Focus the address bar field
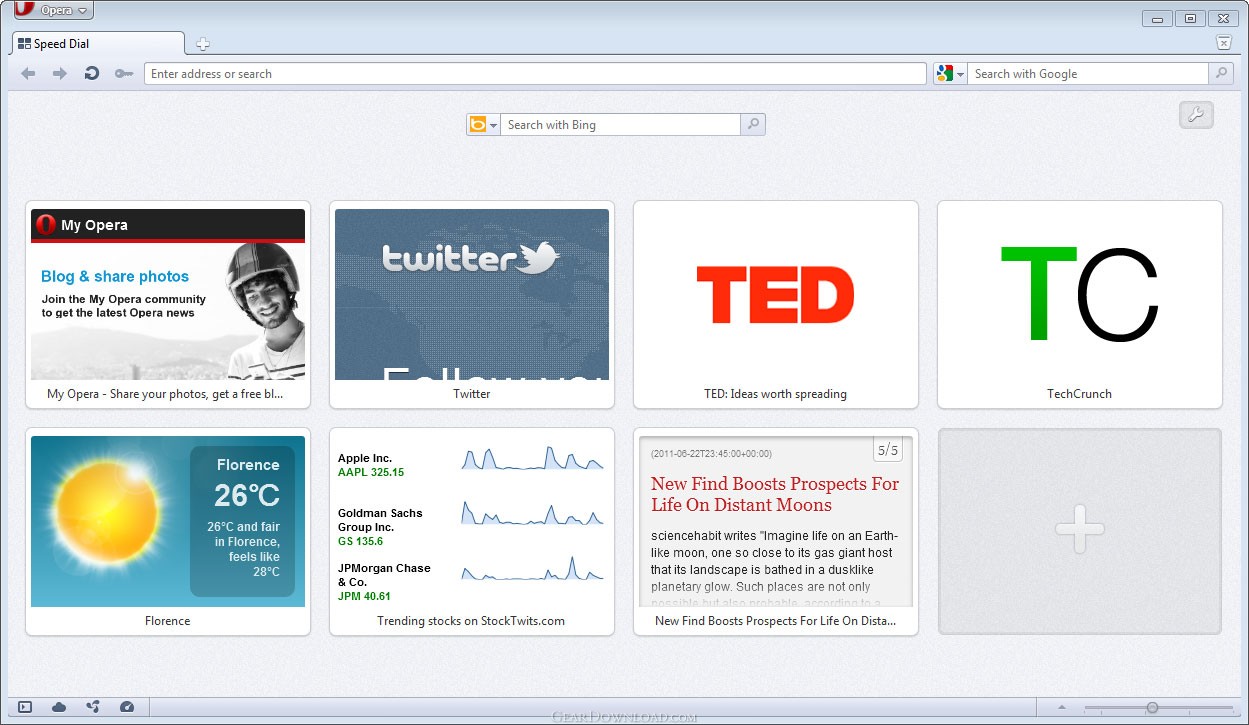This screenshot has height=725, width=1249. pos(535,74)
